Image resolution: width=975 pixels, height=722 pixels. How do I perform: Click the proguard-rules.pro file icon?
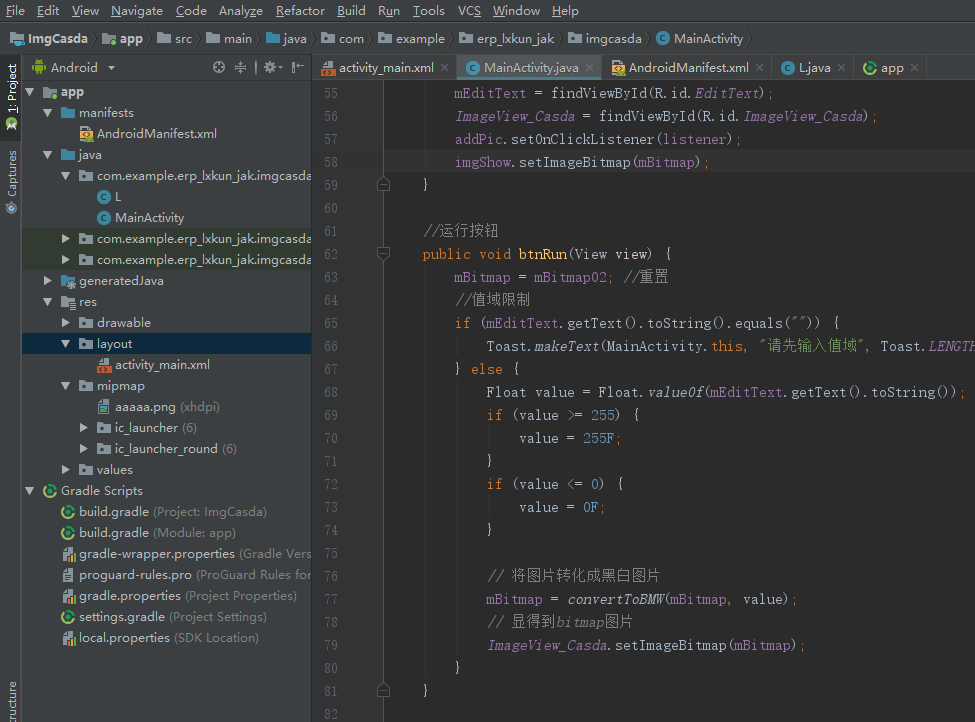pyautogui.click(x=68, y=575)
